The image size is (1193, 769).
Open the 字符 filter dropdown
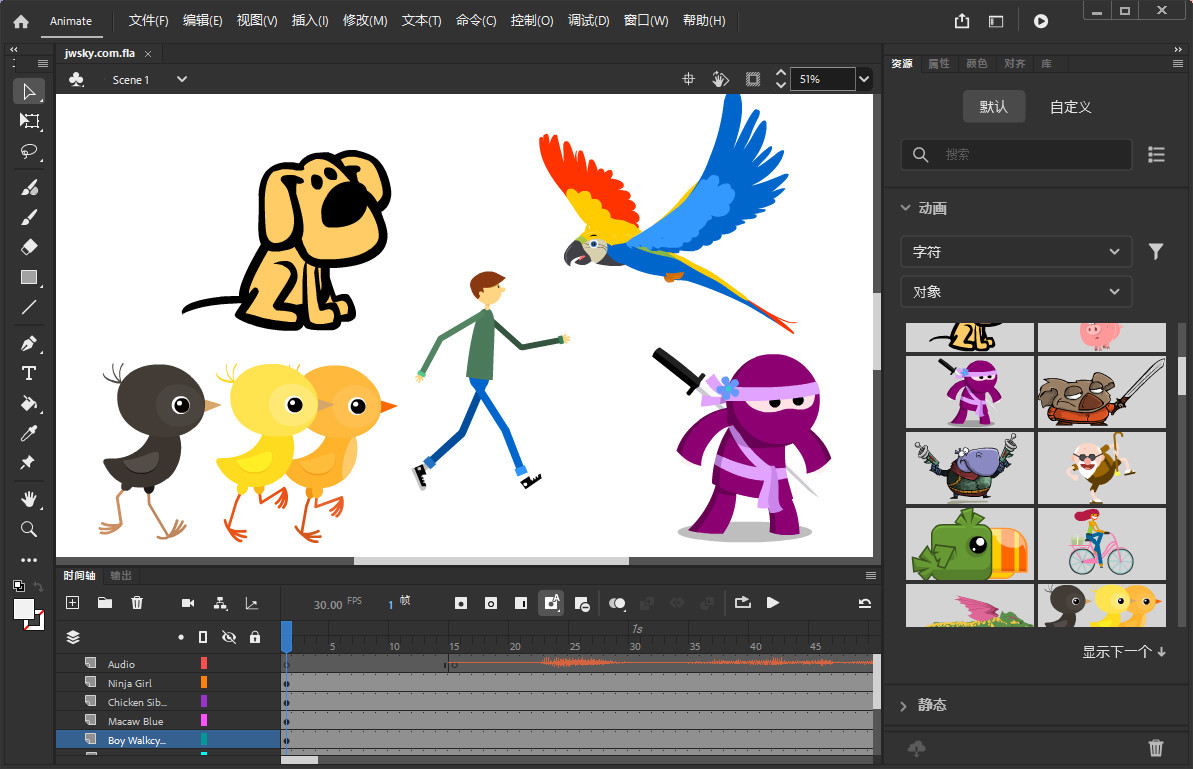[1016, 251]
